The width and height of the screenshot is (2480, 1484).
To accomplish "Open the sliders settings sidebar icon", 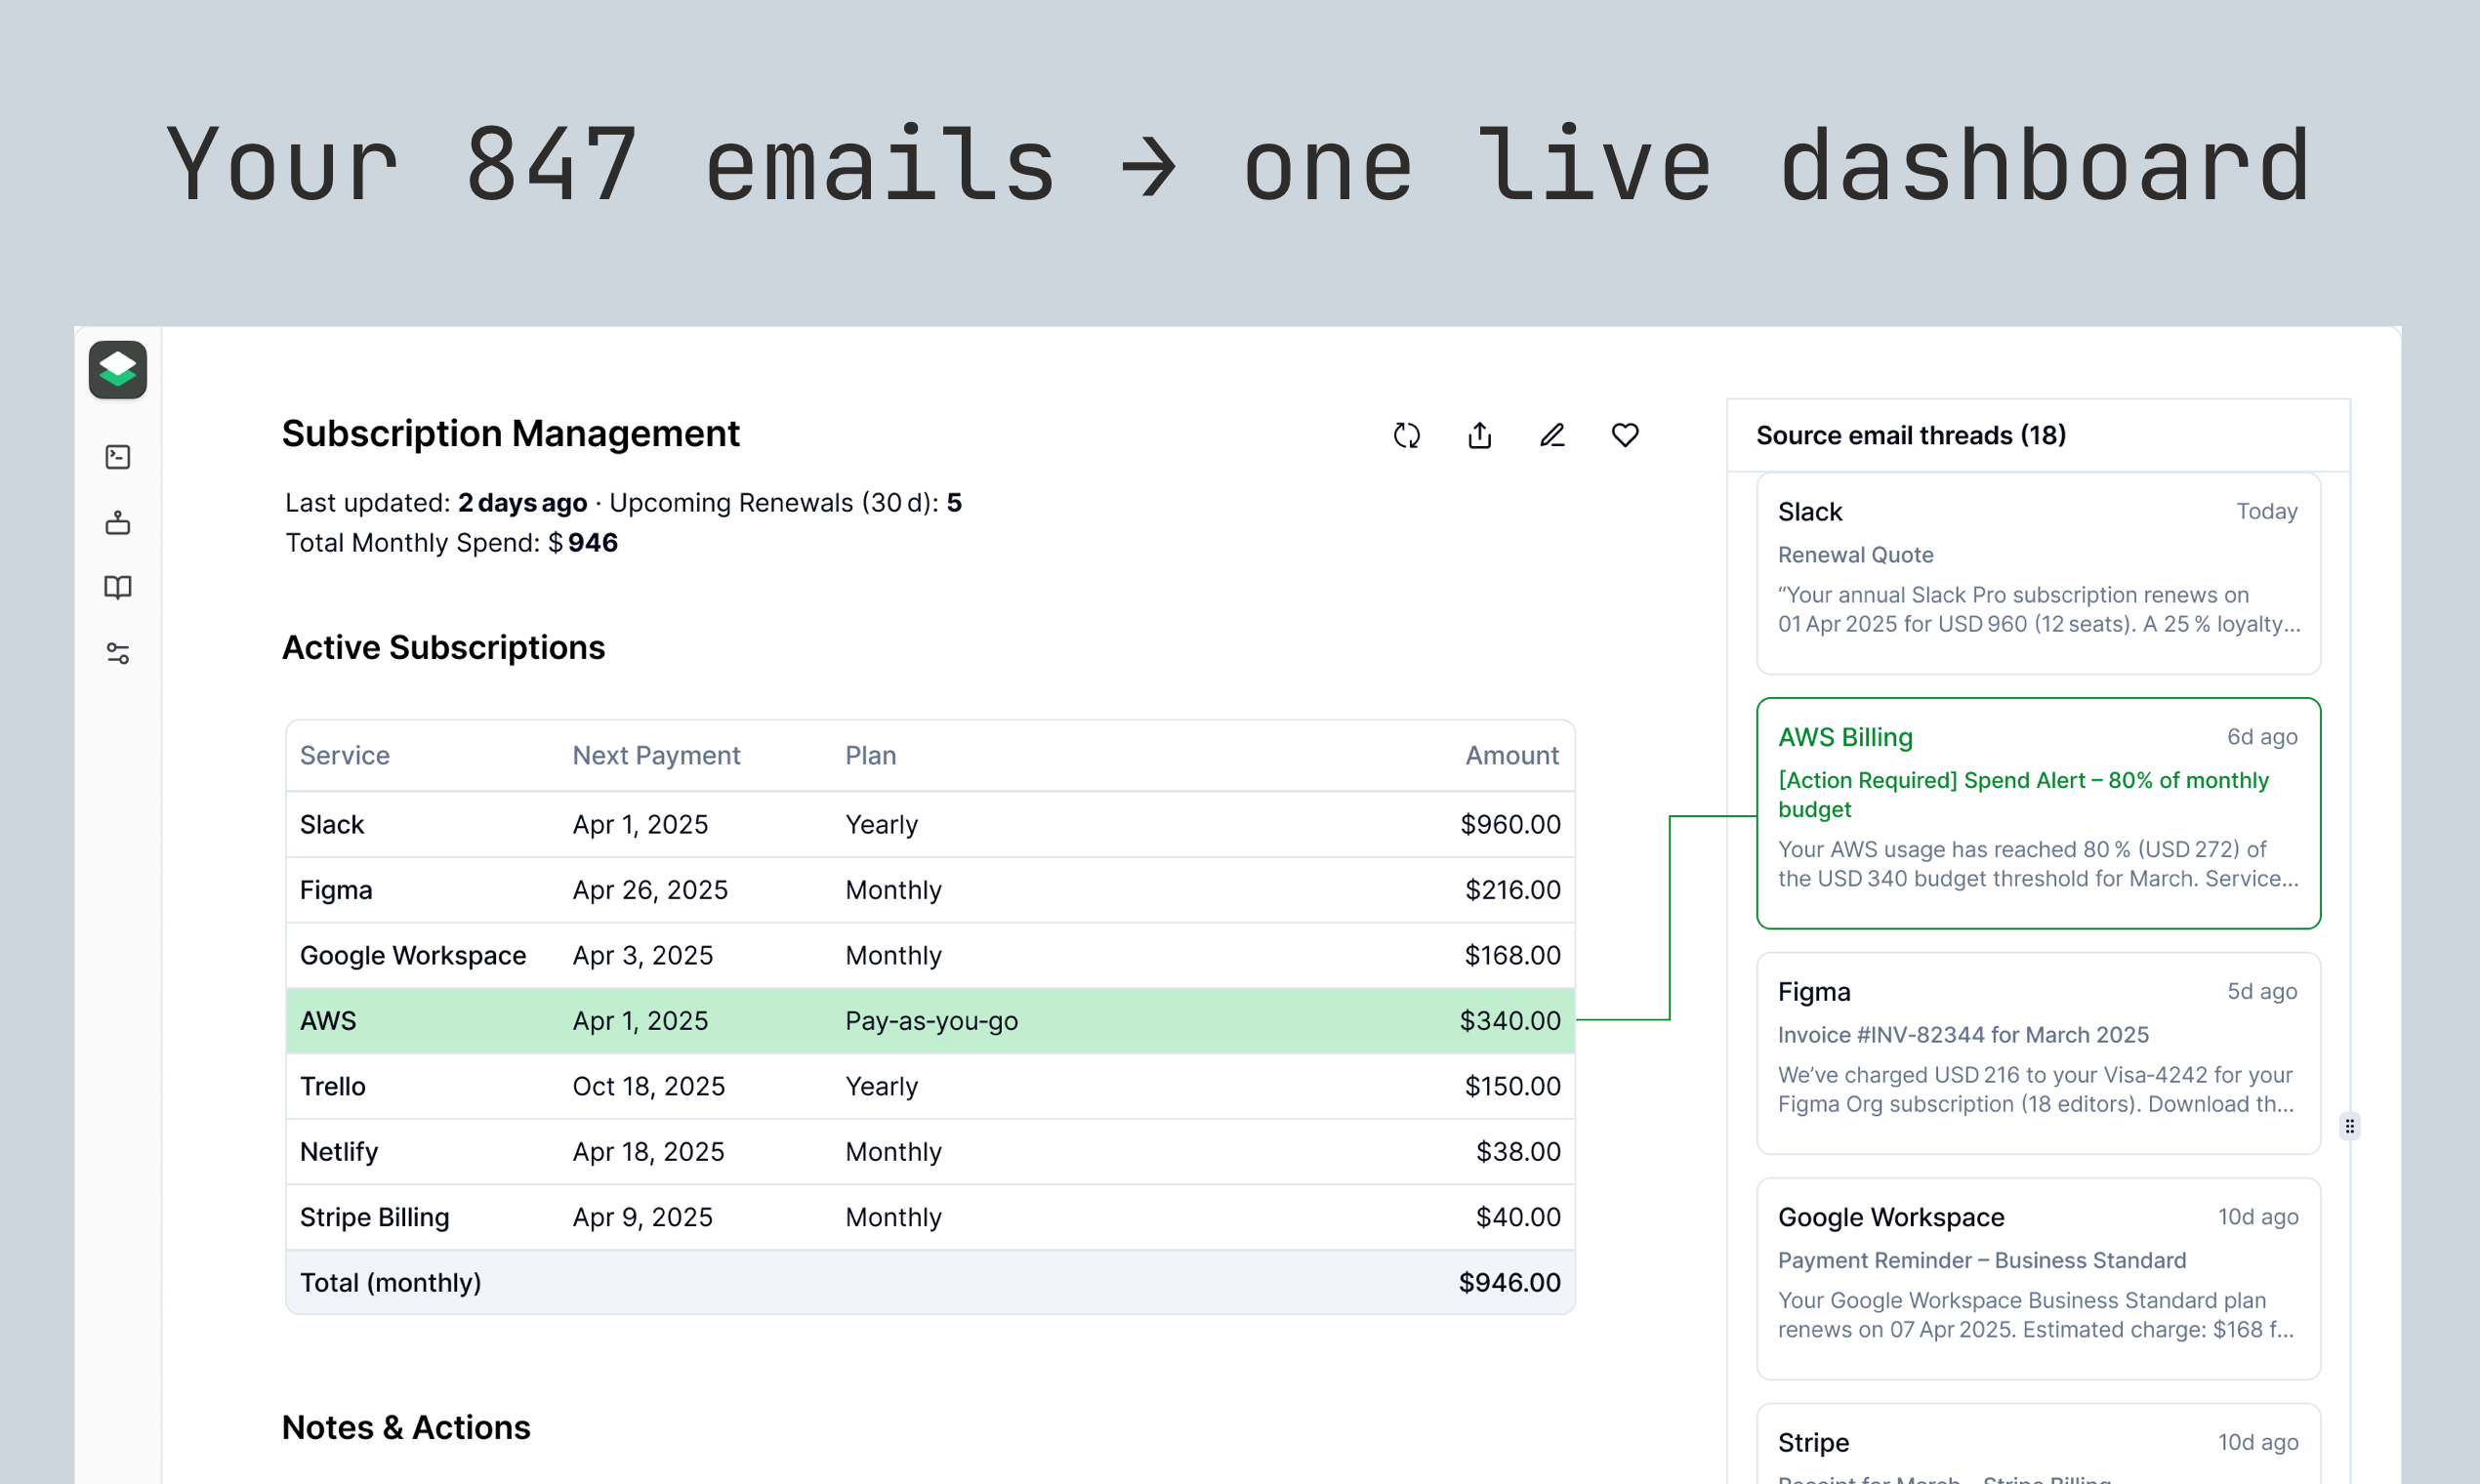I will click(118, 653).
